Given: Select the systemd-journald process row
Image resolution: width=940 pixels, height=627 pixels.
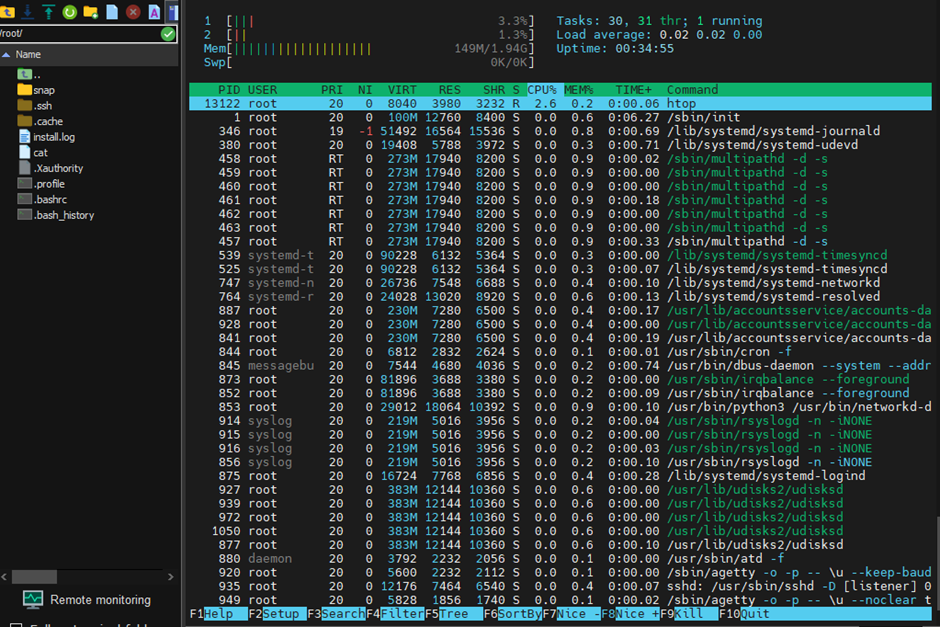Looking at the screenshot, I should click(560, 131).
